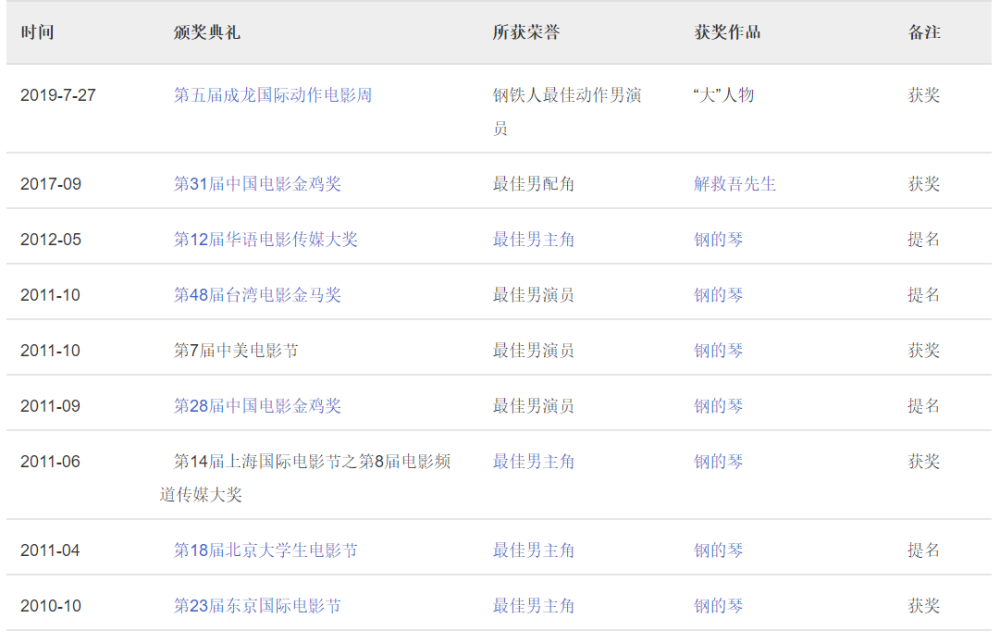Open the 解救吾先生 film link
Screen dimensions: 1000x643
[x=735, y=184]
